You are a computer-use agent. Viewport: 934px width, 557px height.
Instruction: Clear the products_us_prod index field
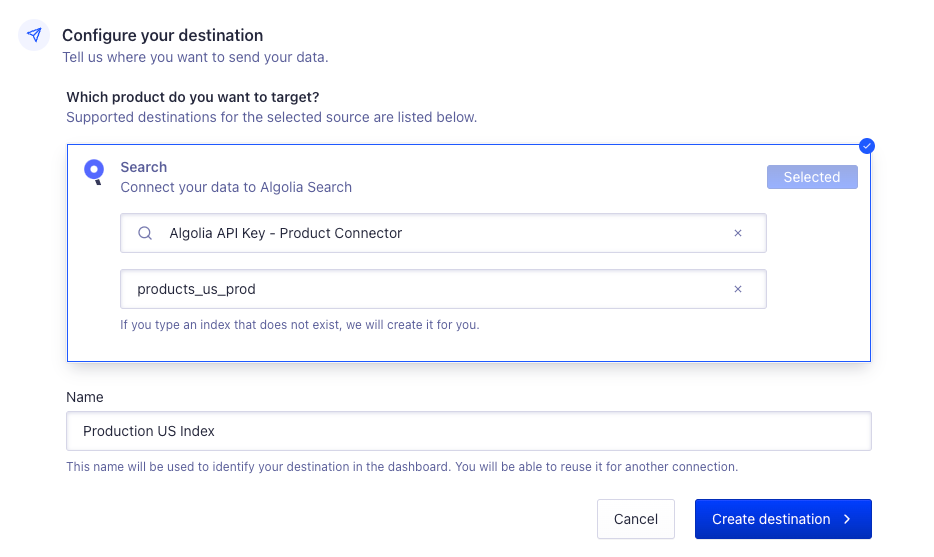pos(738,289)
